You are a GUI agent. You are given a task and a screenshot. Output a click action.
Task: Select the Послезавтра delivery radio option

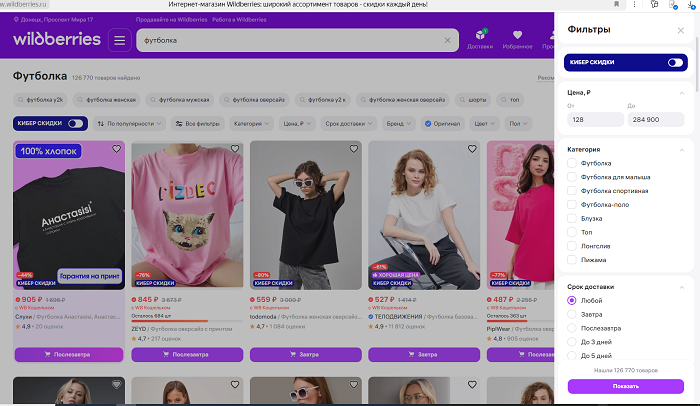571,328
